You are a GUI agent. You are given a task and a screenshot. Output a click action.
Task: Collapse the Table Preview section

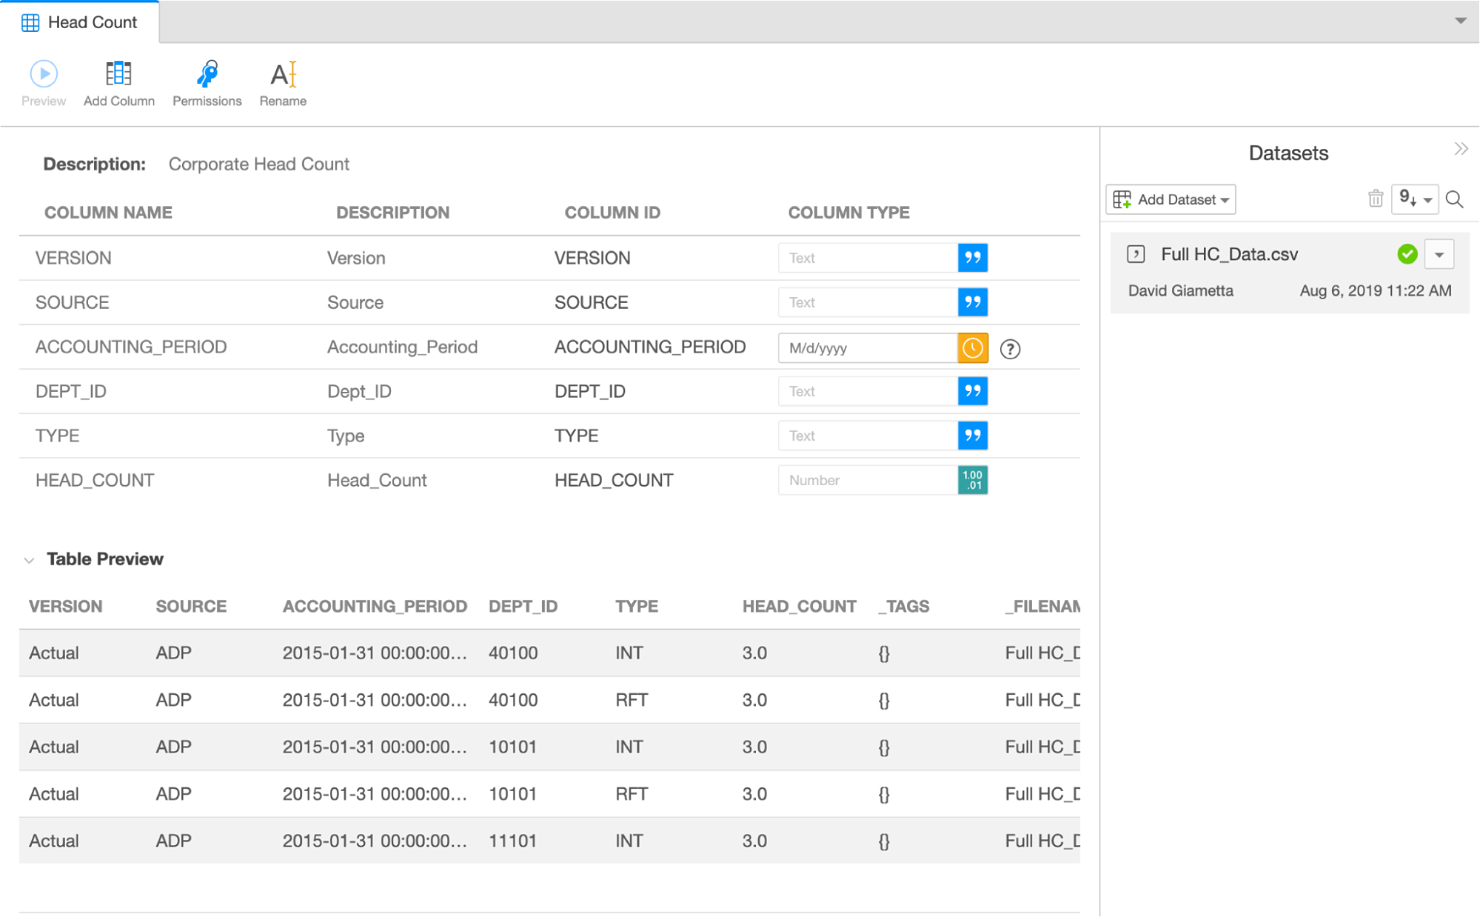click(x=28, y=559)
